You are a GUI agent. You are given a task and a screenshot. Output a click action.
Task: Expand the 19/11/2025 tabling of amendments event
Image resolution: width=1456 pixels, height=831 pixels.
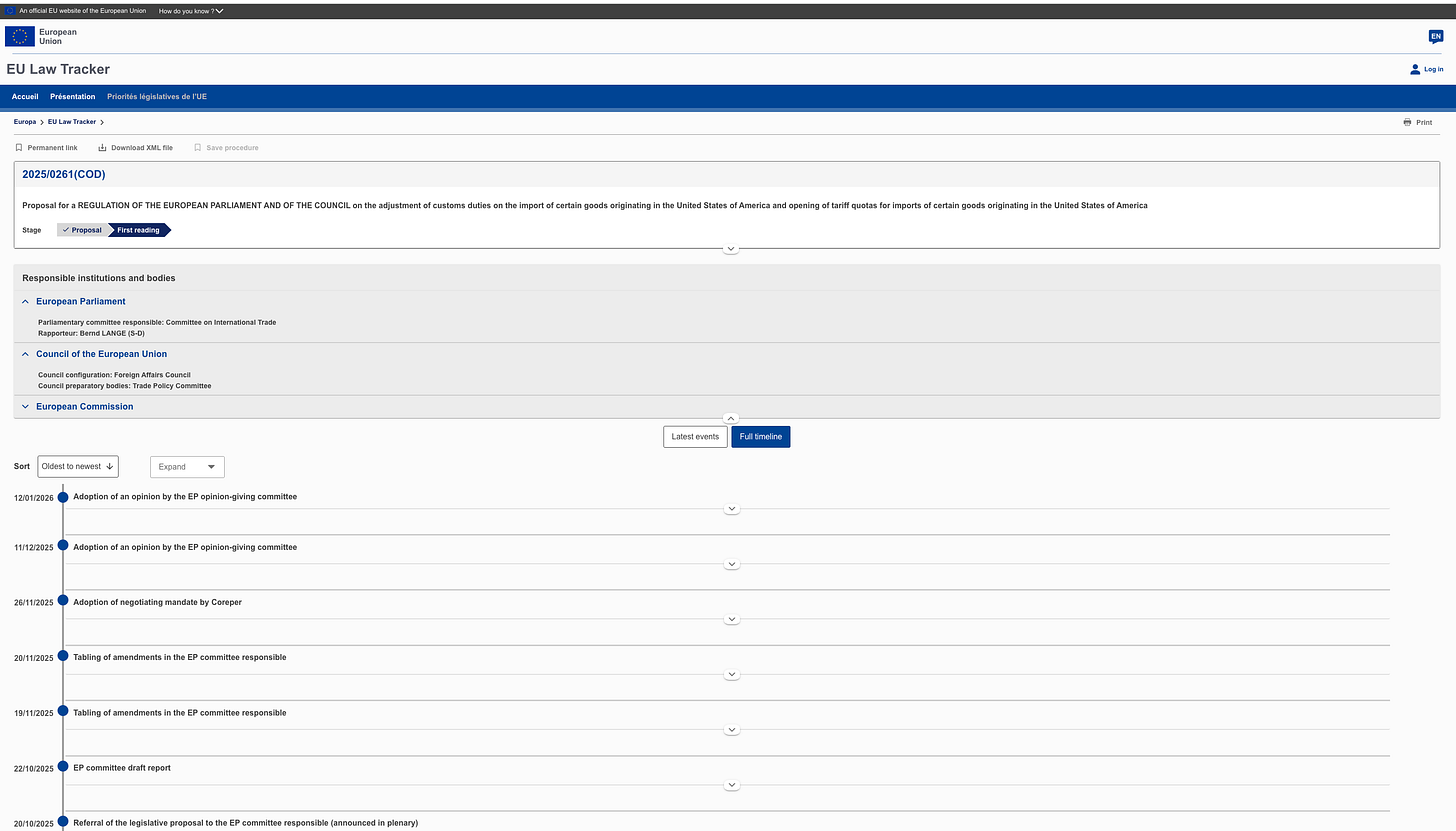(x=732, y=730)
